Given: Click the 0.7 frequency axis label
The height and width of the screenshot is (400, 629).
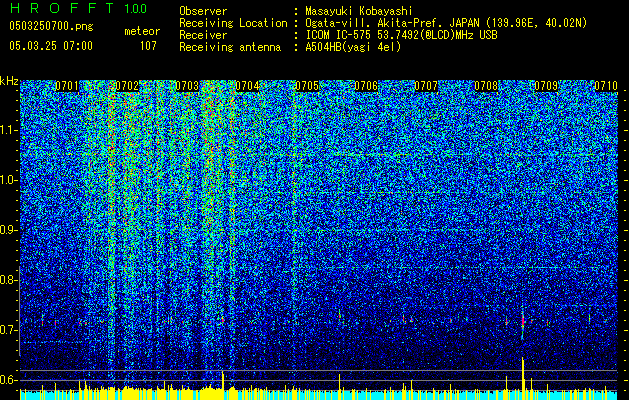Looking at the screenshot, I should 8,330.
